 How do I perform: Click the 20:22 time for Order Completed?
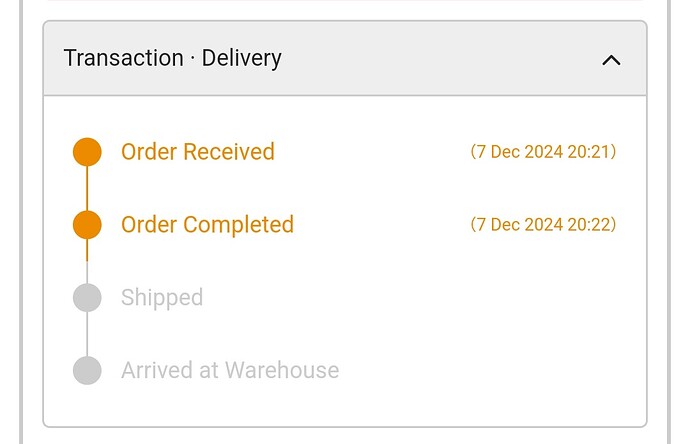click(x=589, y=225)
